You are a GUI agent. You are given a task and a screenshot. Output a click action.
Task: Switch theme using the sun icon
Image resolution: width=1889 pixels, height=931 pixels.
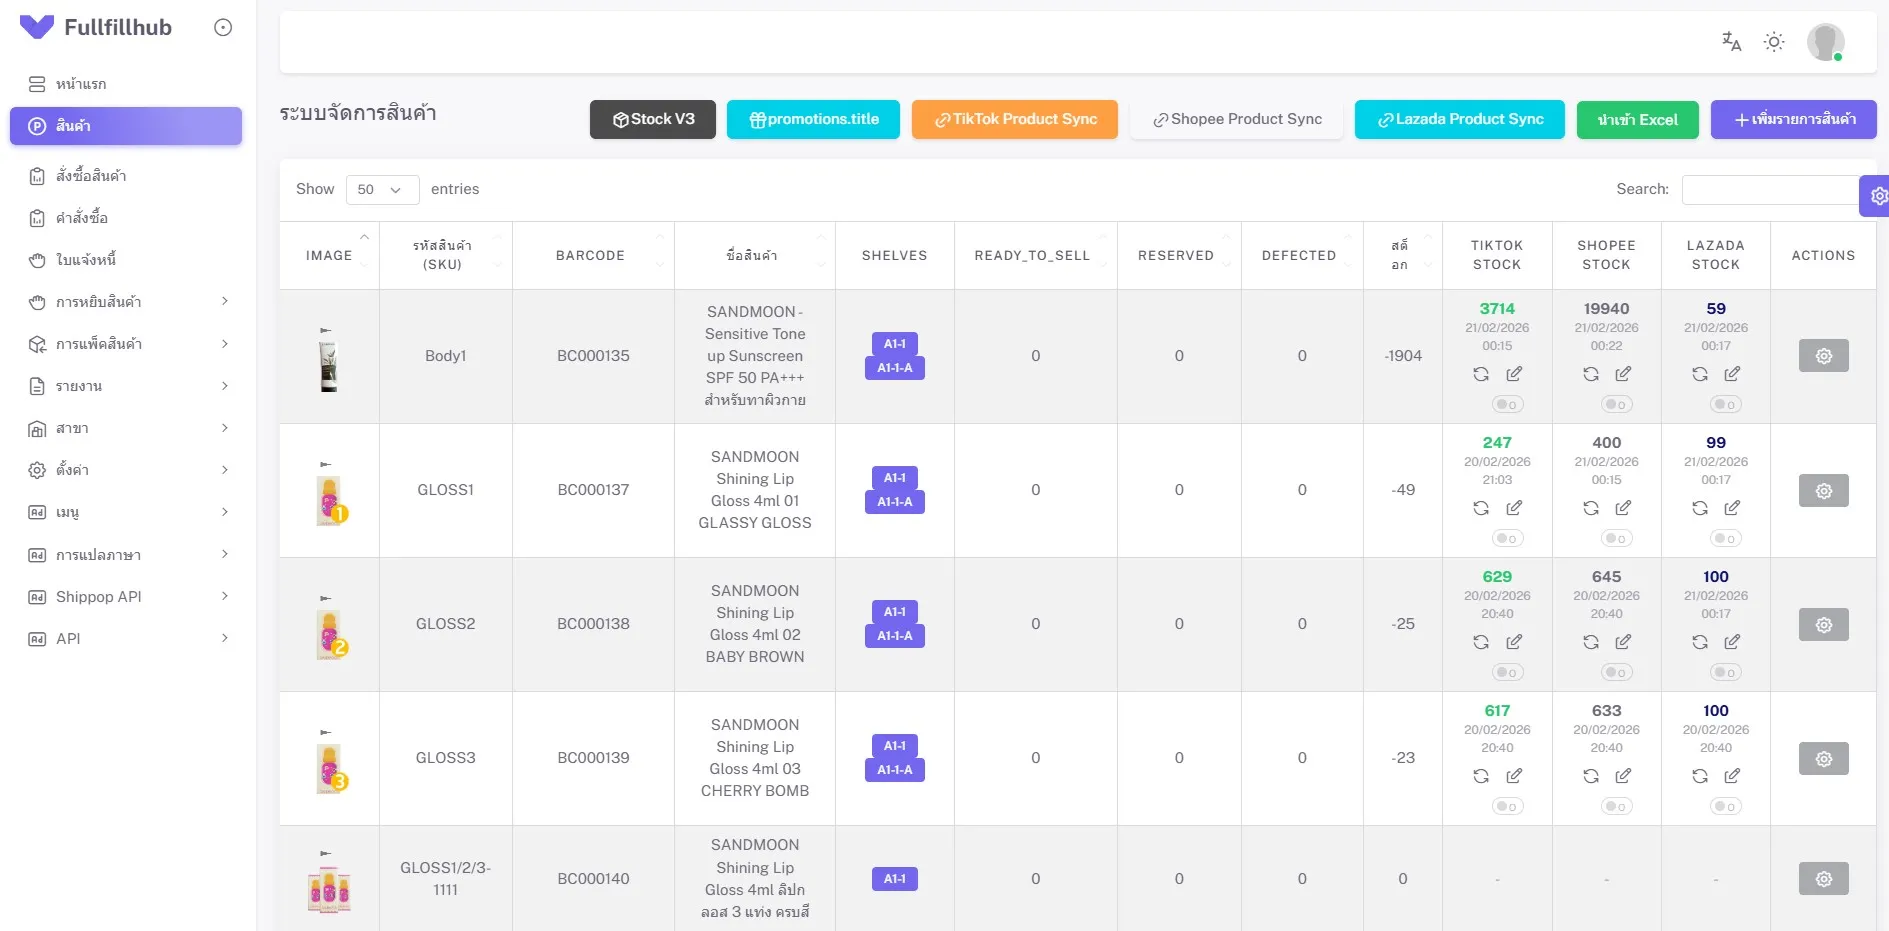[1773, 42]
